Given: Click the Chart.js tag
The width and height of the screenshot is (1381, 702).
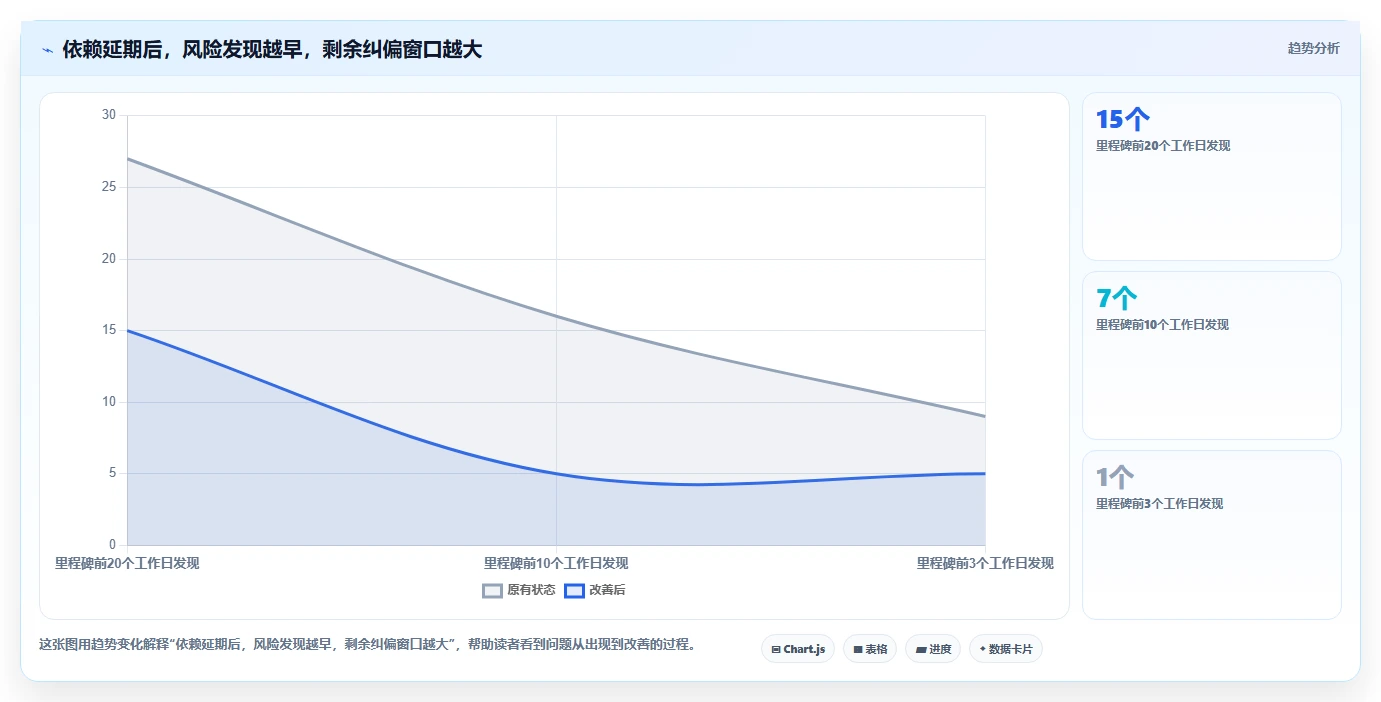Looking at the screenshot, I should (798, 649).
